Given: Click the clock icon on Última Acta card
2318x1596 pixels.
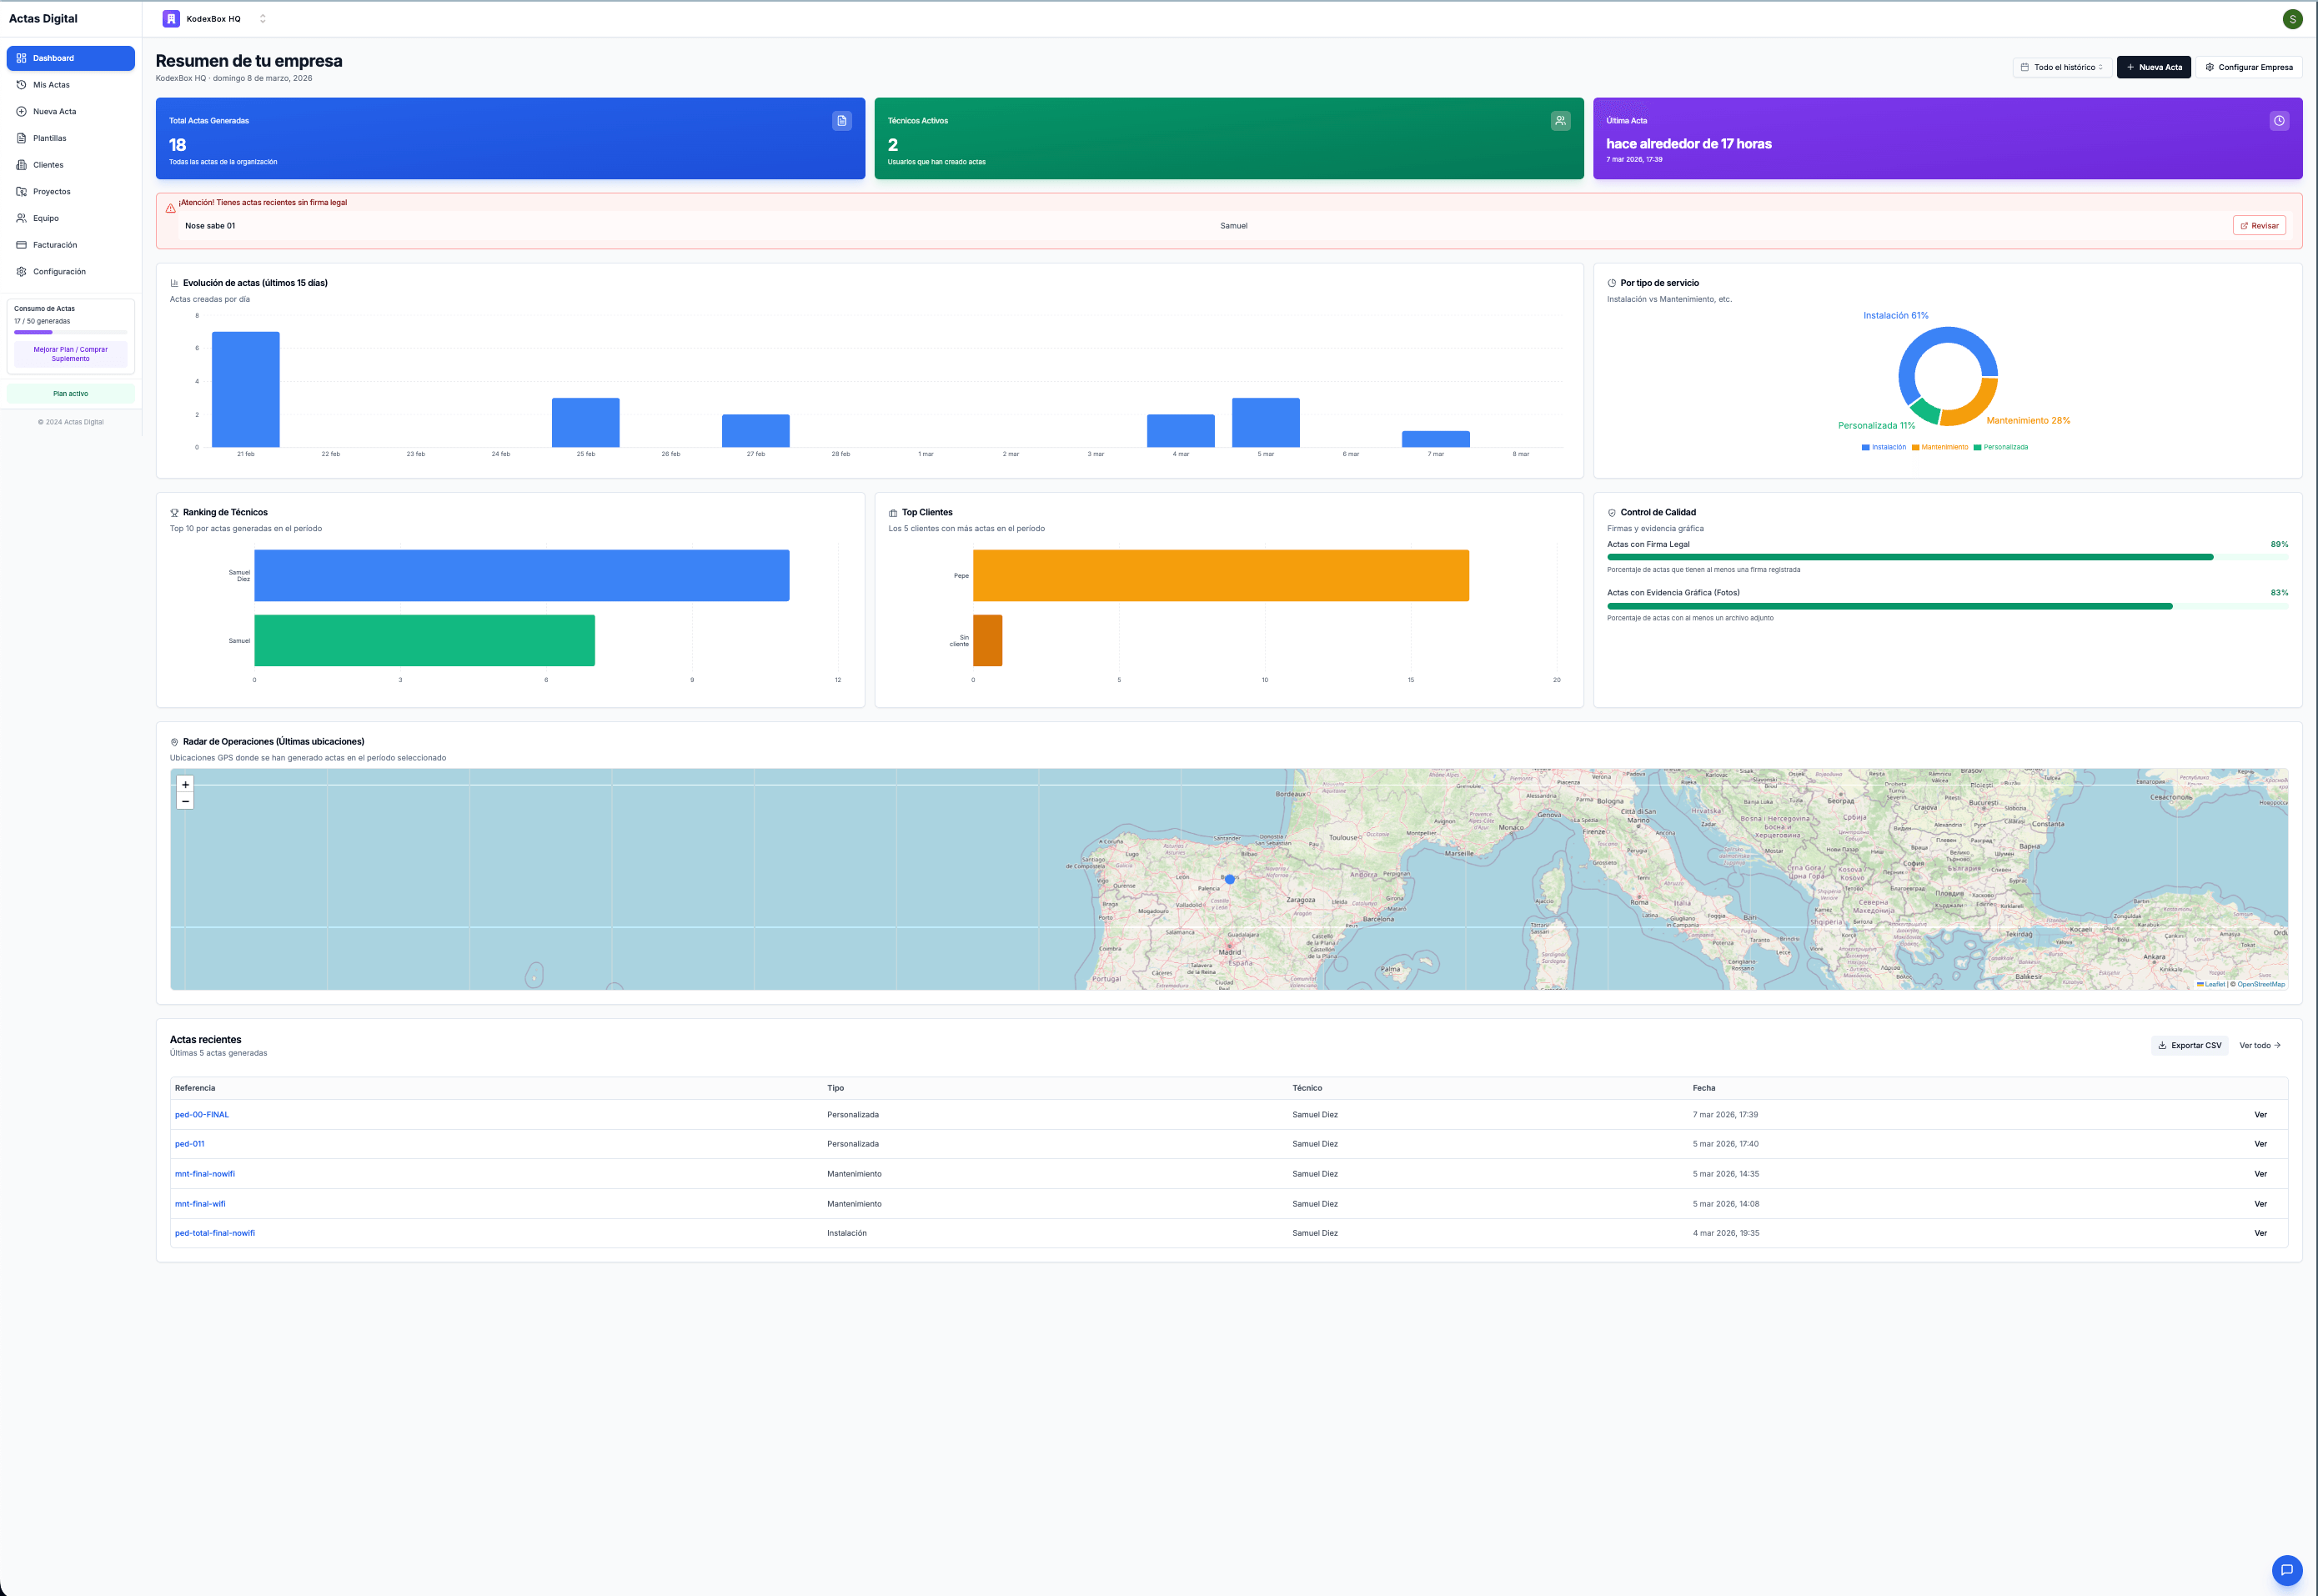Looking at the screenshot, I should 2279,121.
